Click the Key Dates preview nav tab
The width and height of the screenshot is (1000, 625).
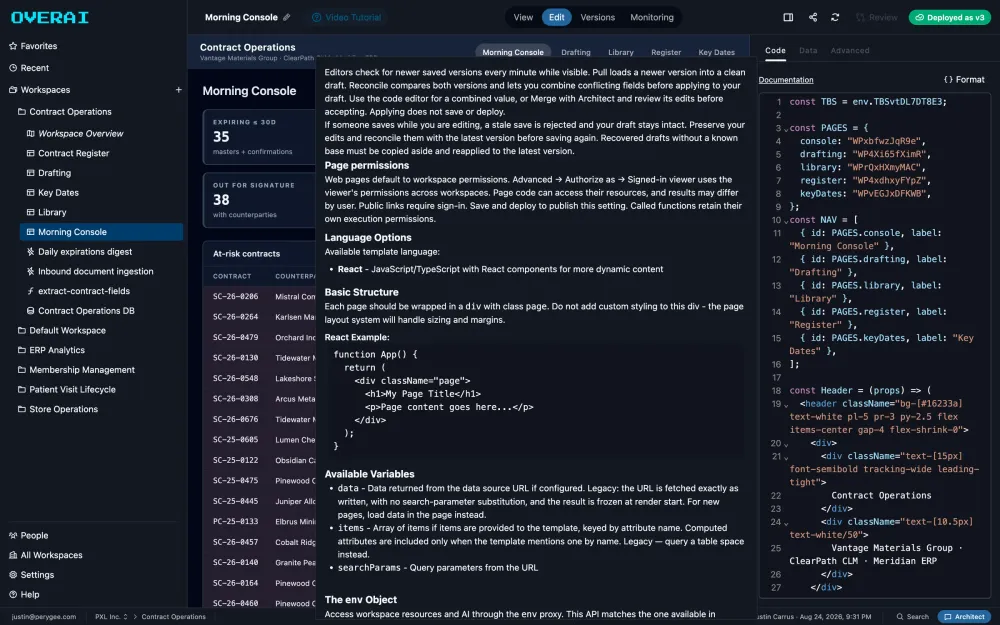716,52
